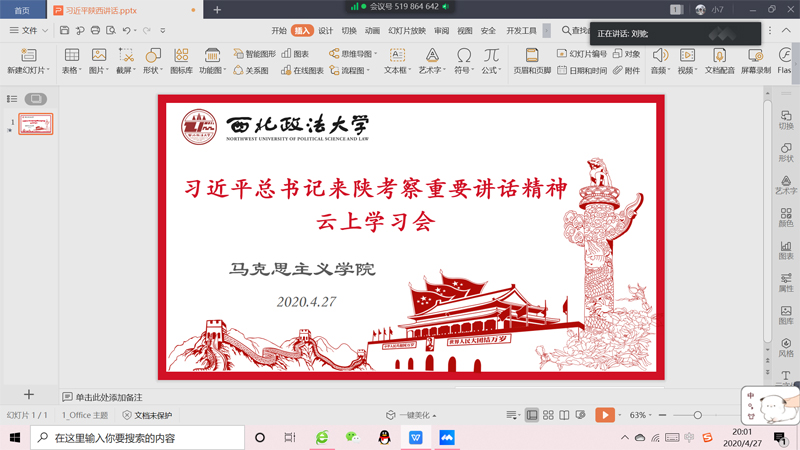Click the 公式 formula icon
The width and height of the screenshot is (800, 450).
(x=491, y=61)
